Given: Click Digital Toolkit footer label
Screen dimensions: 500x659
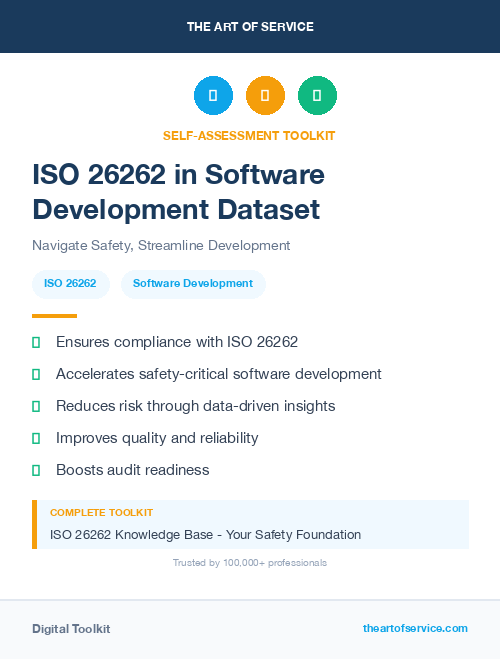Looking at the screenshot, I should (71, 629).
